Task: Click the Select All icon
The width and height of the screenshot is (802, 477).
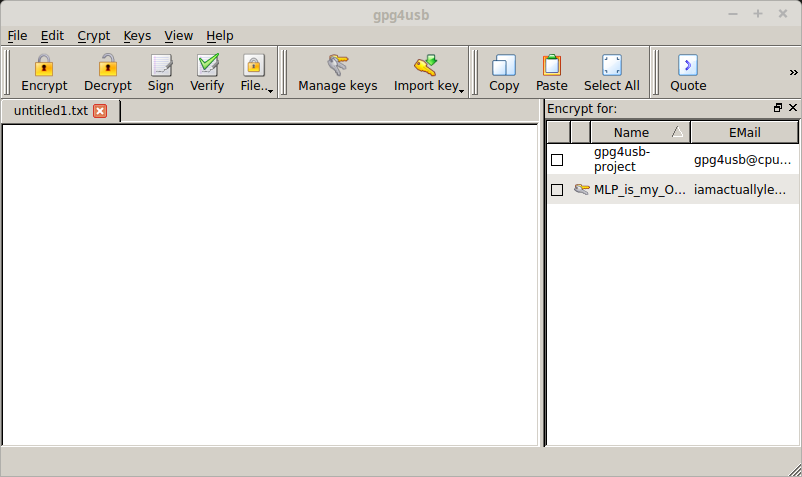Action: [x=612, y=65]
